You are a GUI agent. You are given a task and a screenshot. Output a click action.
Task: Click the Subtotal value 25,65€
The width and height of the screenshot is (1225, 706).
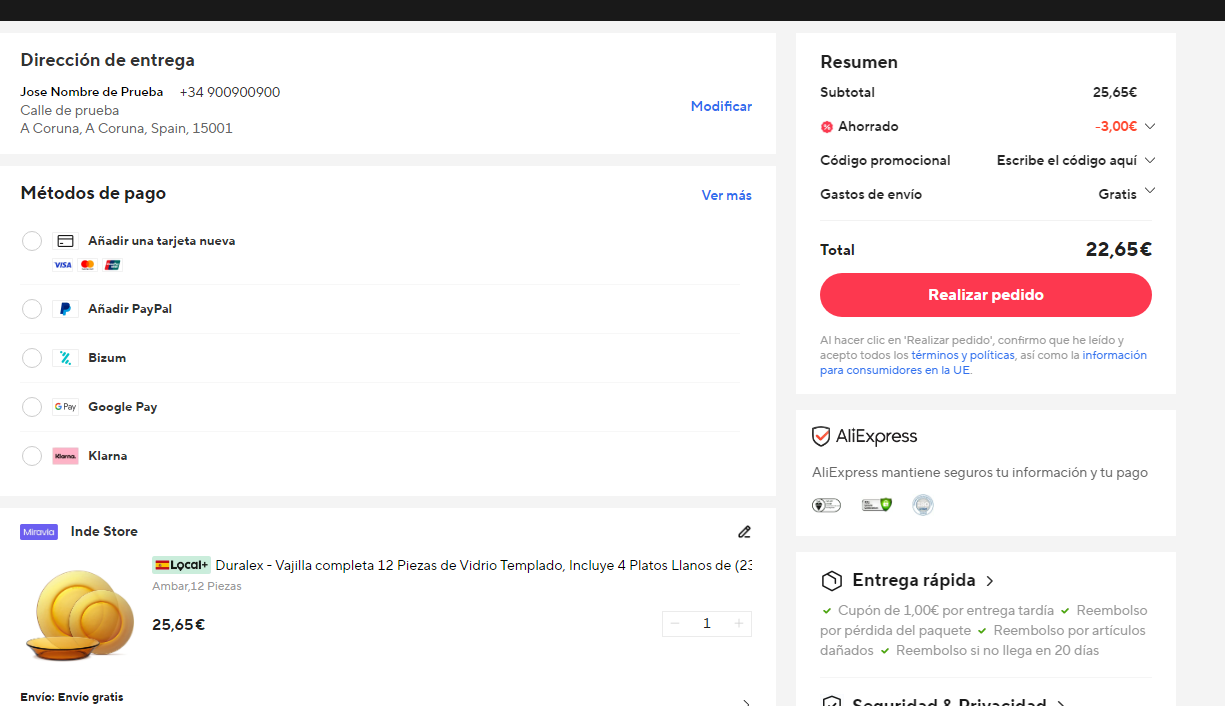(x=1115, y=92)
